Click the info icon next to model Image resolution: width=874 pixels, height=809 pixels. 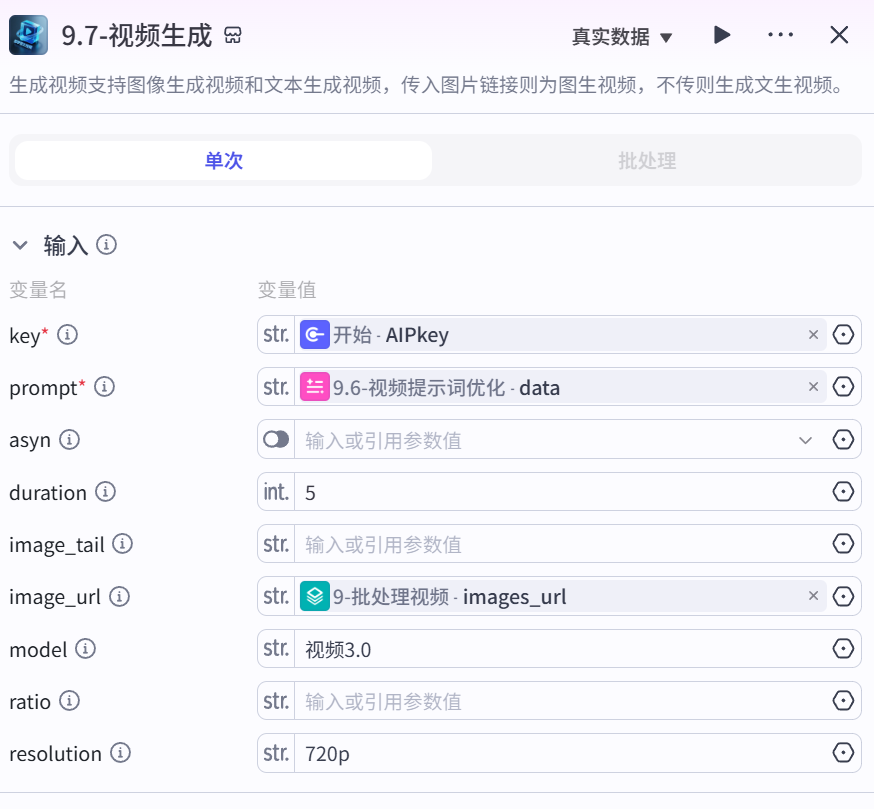[85, 649]
